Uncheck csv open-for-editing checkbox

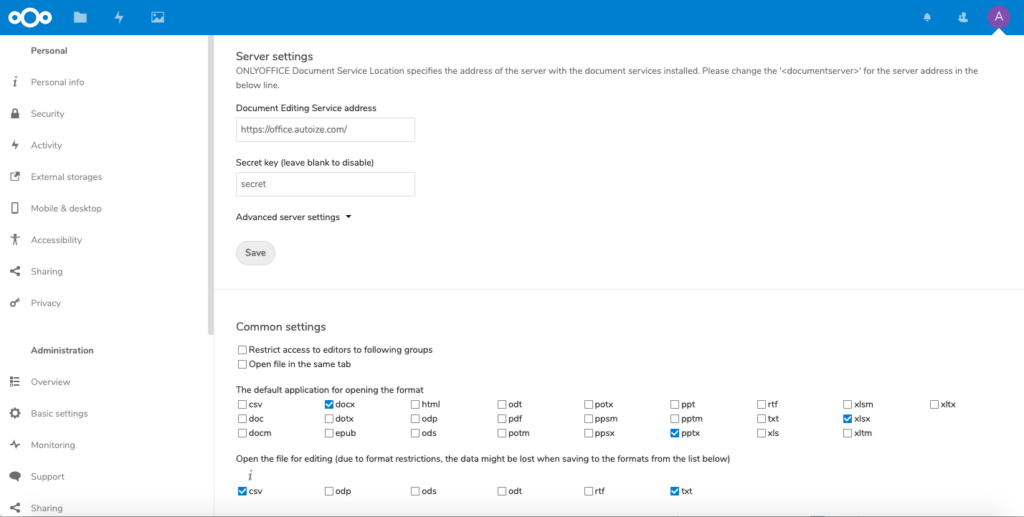pos(242,492)
